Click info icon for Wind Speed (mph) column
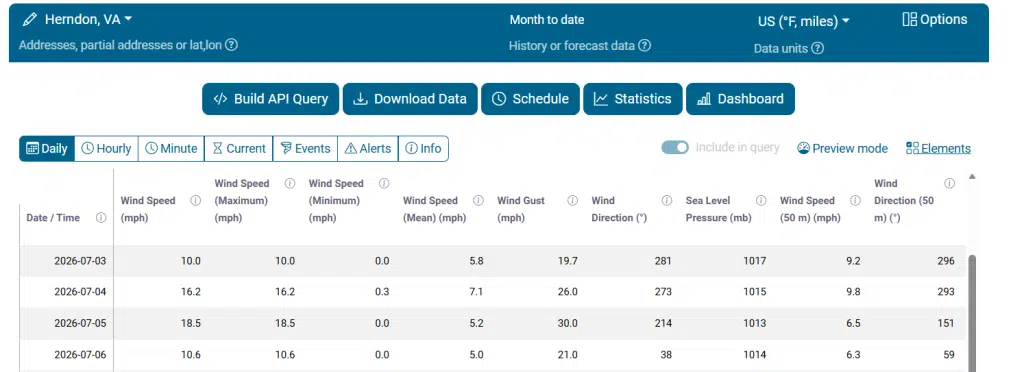1024x372 pixels. click(195, 201)
